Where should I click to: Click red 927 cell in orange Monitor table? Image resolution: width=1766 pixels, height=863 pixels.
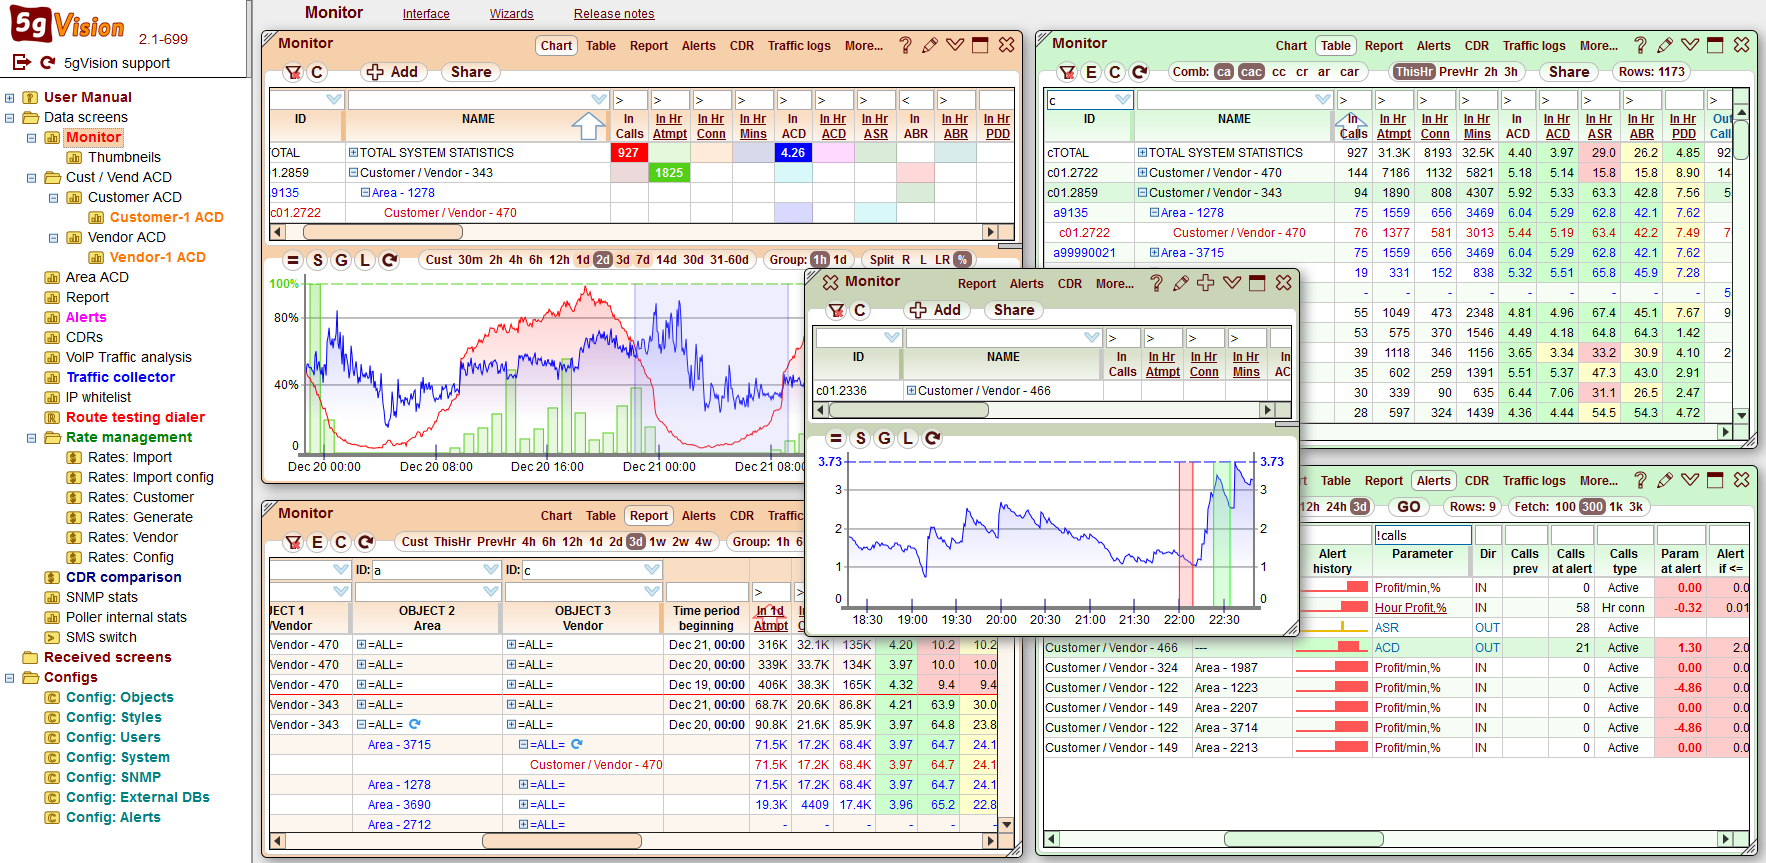(628, 153)
